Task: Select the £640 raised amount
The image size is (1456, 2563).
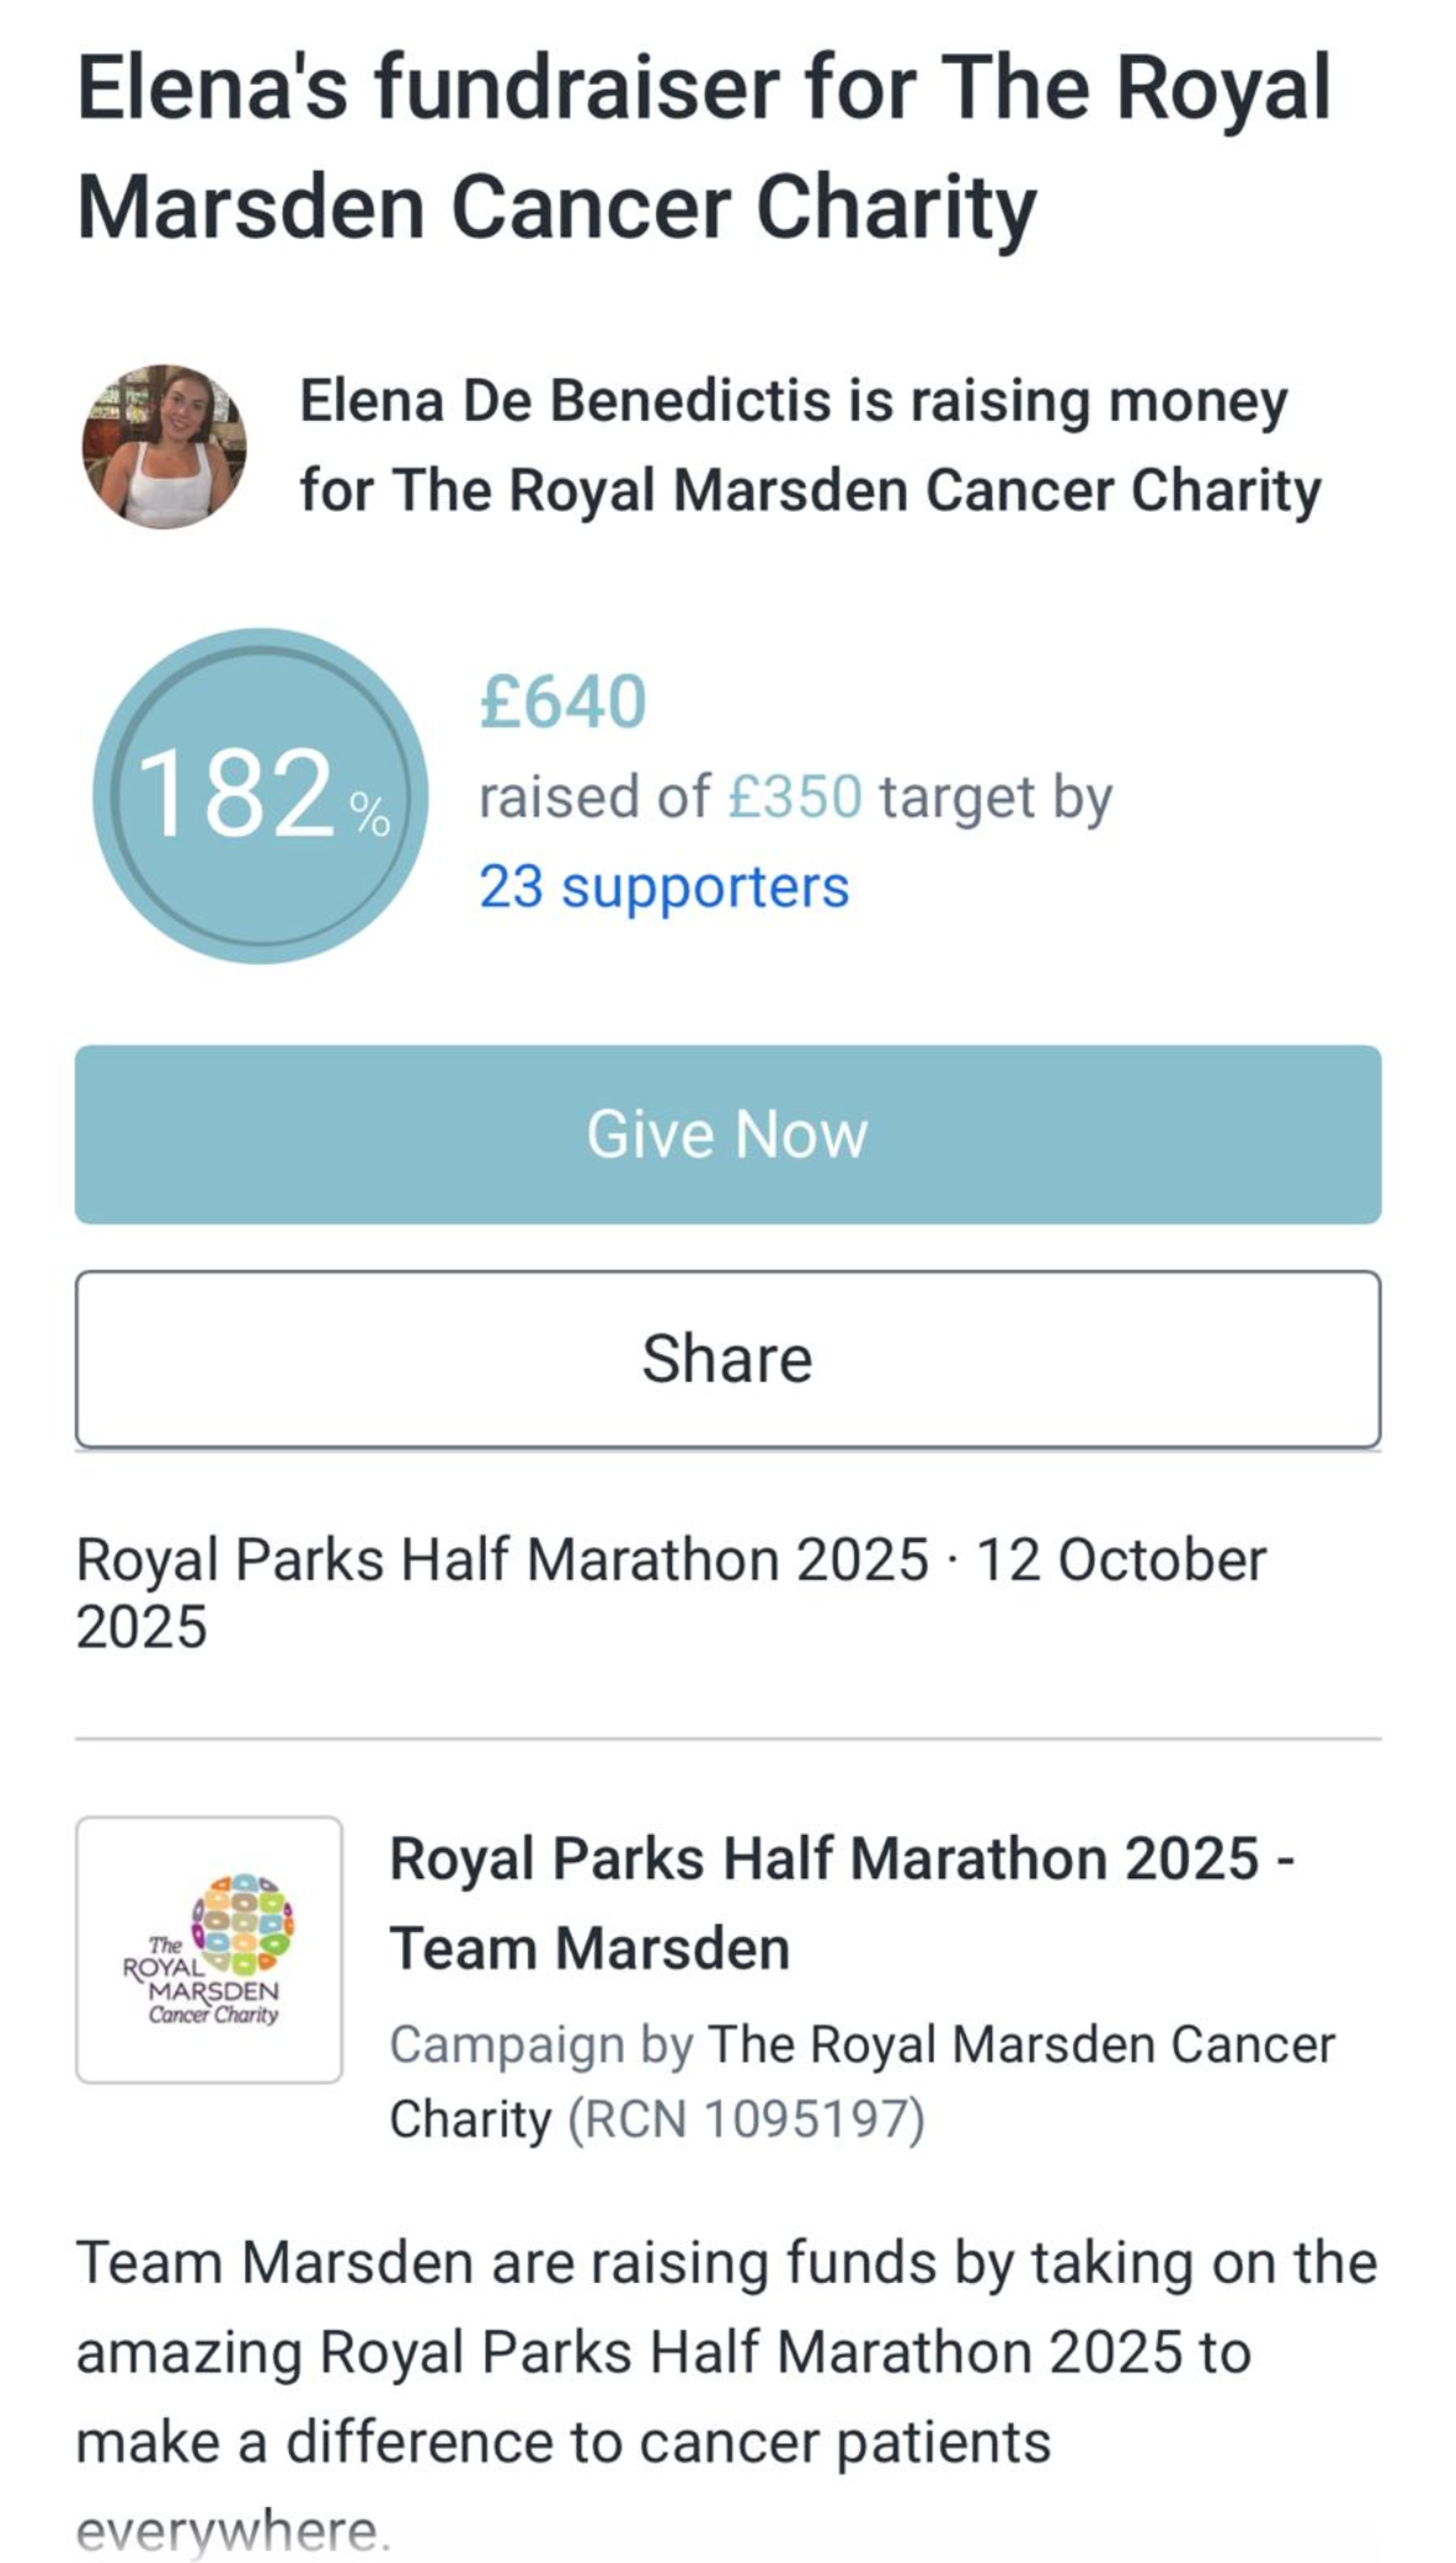Action: (x=563, y=702)
